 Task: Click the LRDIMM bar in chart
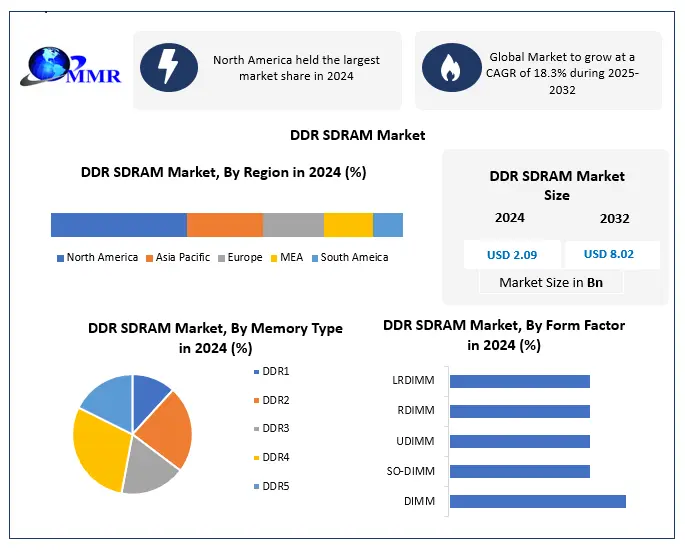tap(519, 381)
